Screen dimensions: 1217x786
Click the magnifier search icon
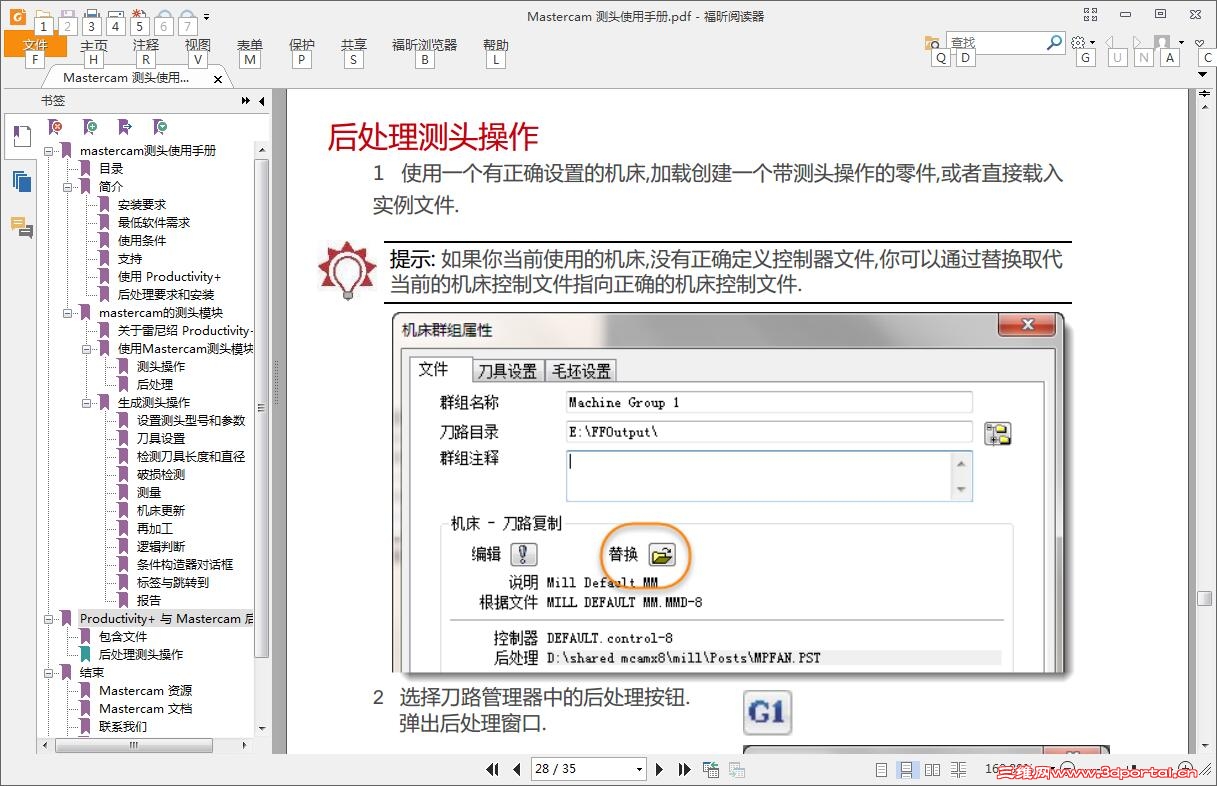[1054, 43]
